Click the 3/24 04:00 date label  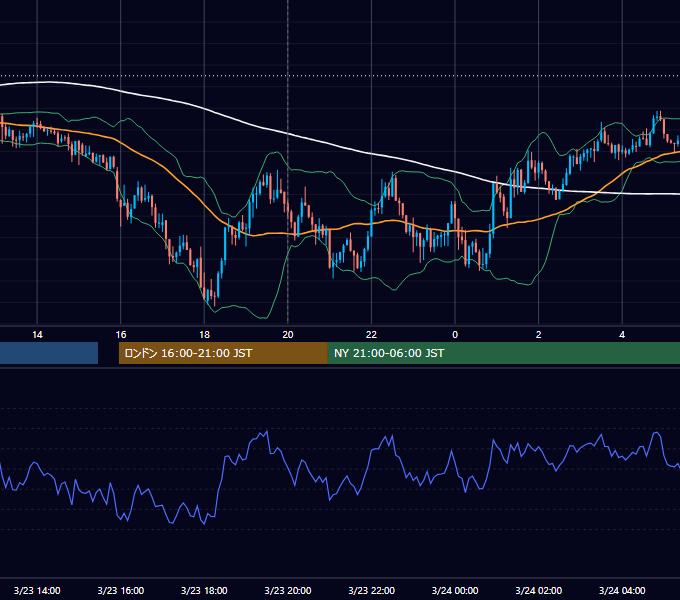point(622,590)
